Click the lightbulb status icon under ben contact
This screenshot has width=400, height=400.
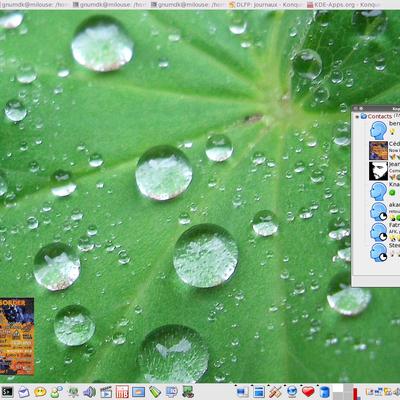coord(392,132)
